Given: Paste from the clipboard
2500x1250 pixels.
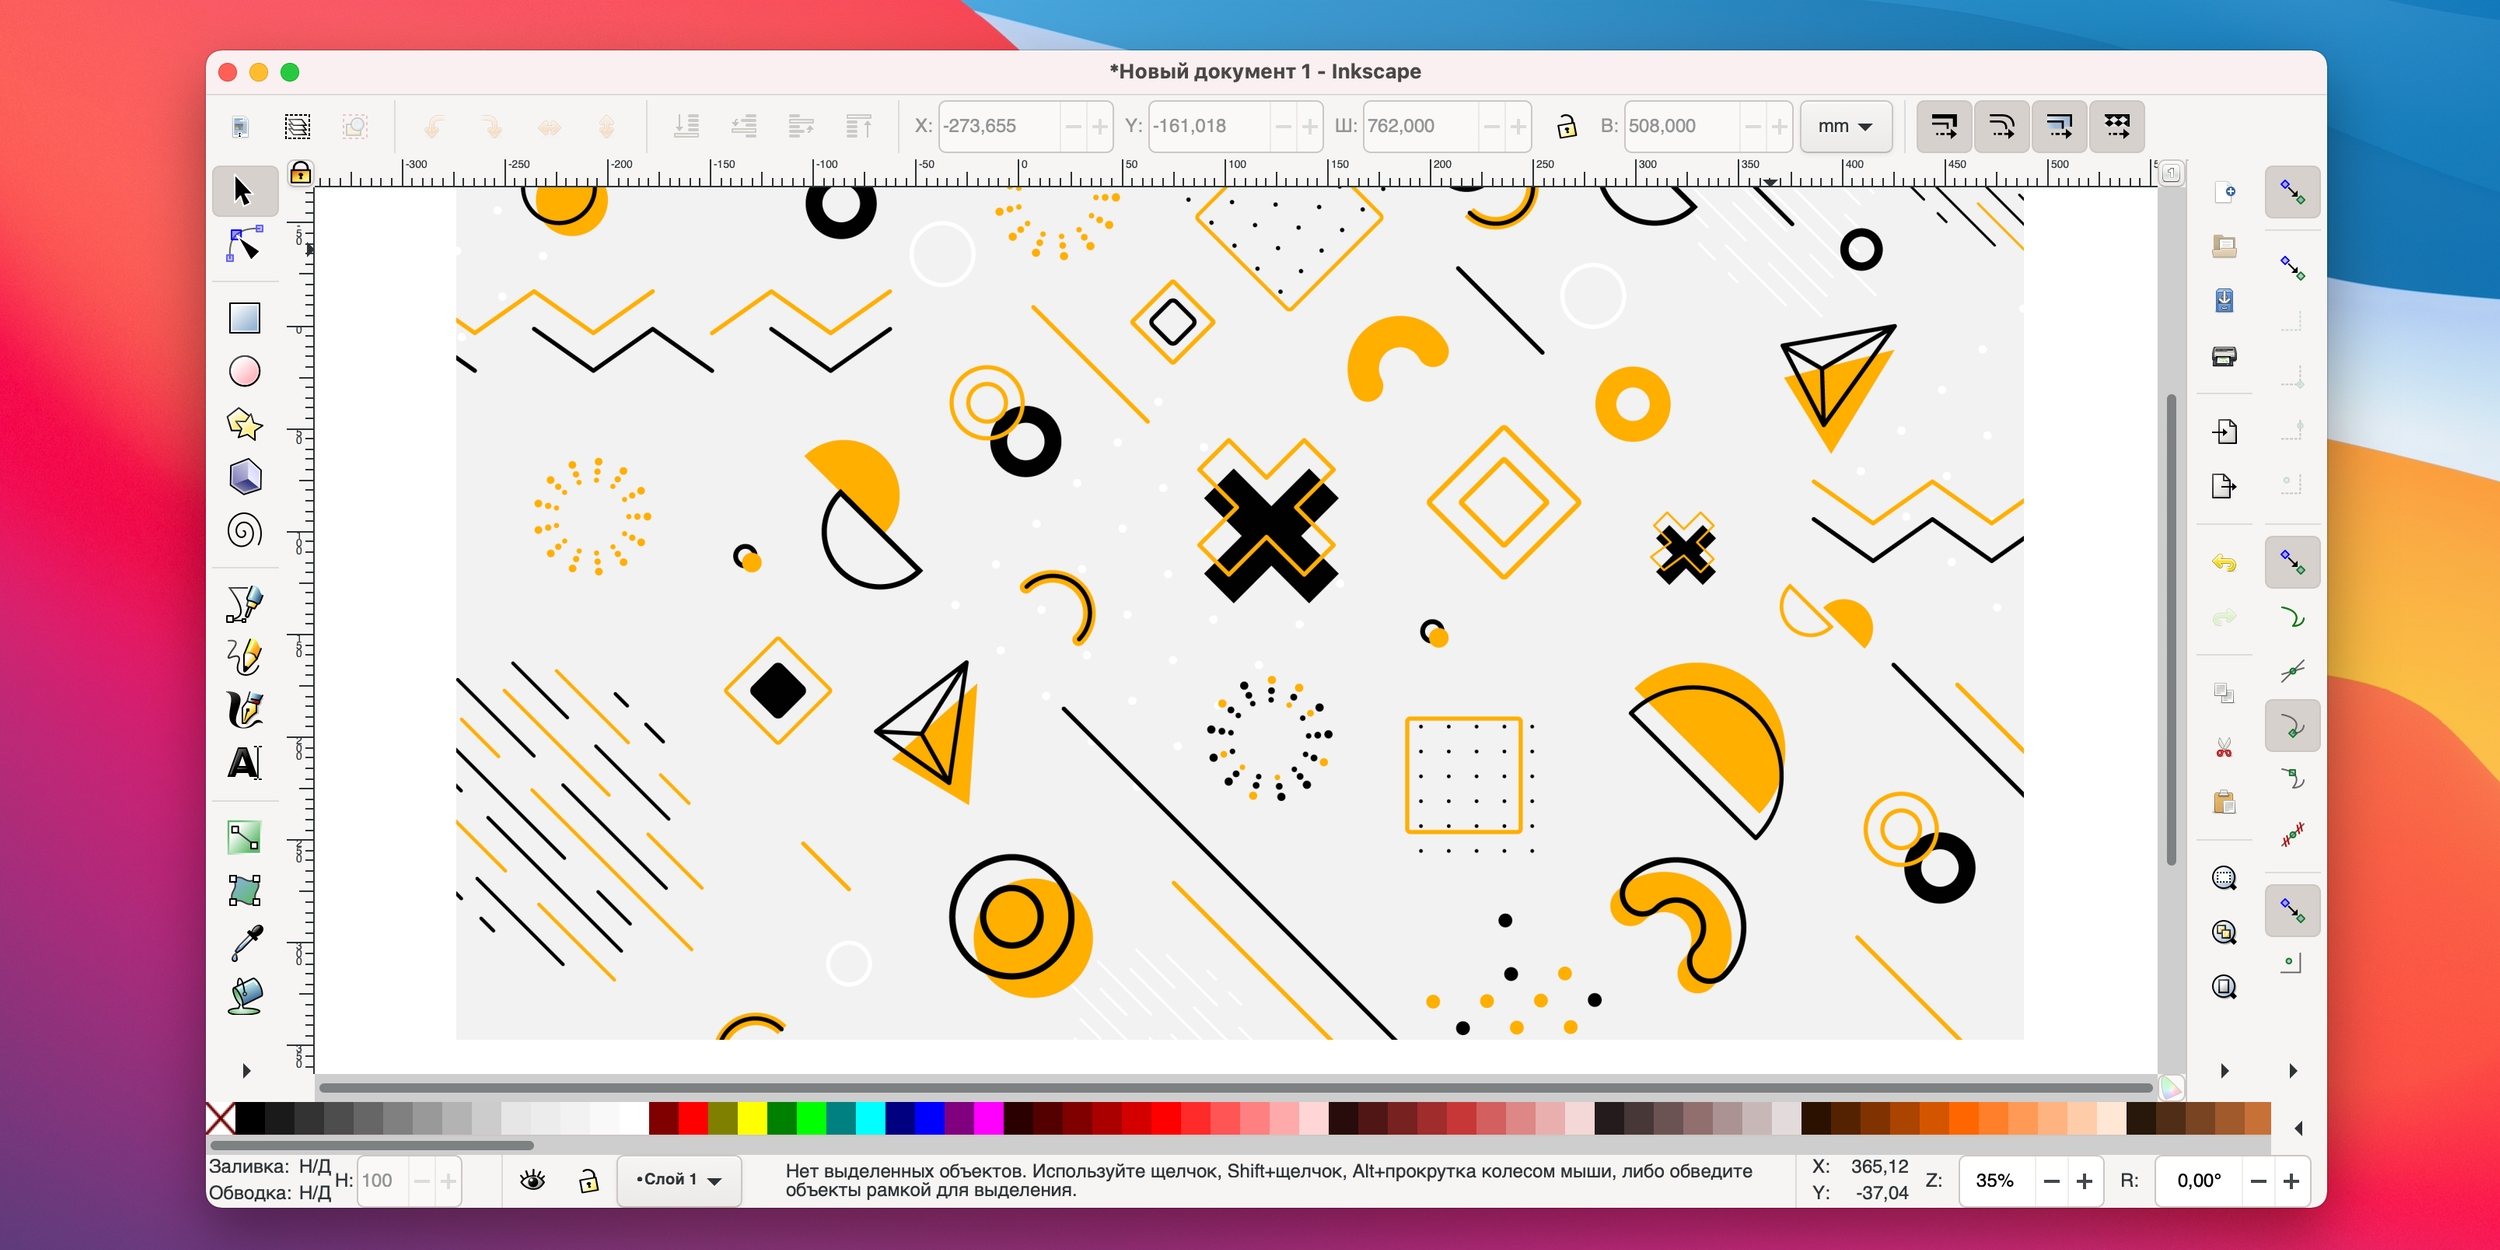Looking at the screenshot, I should [2224, 802].
